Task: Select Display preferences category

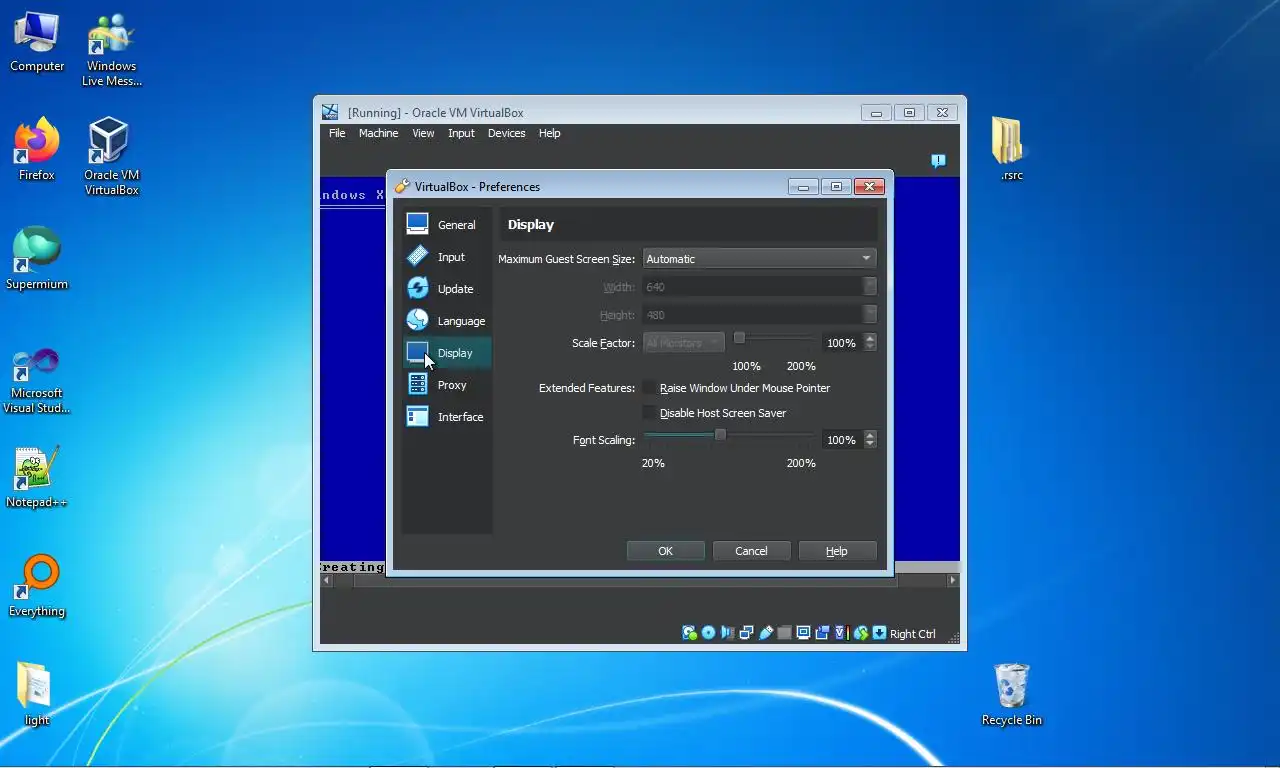Action: click(x=446, y=353)
